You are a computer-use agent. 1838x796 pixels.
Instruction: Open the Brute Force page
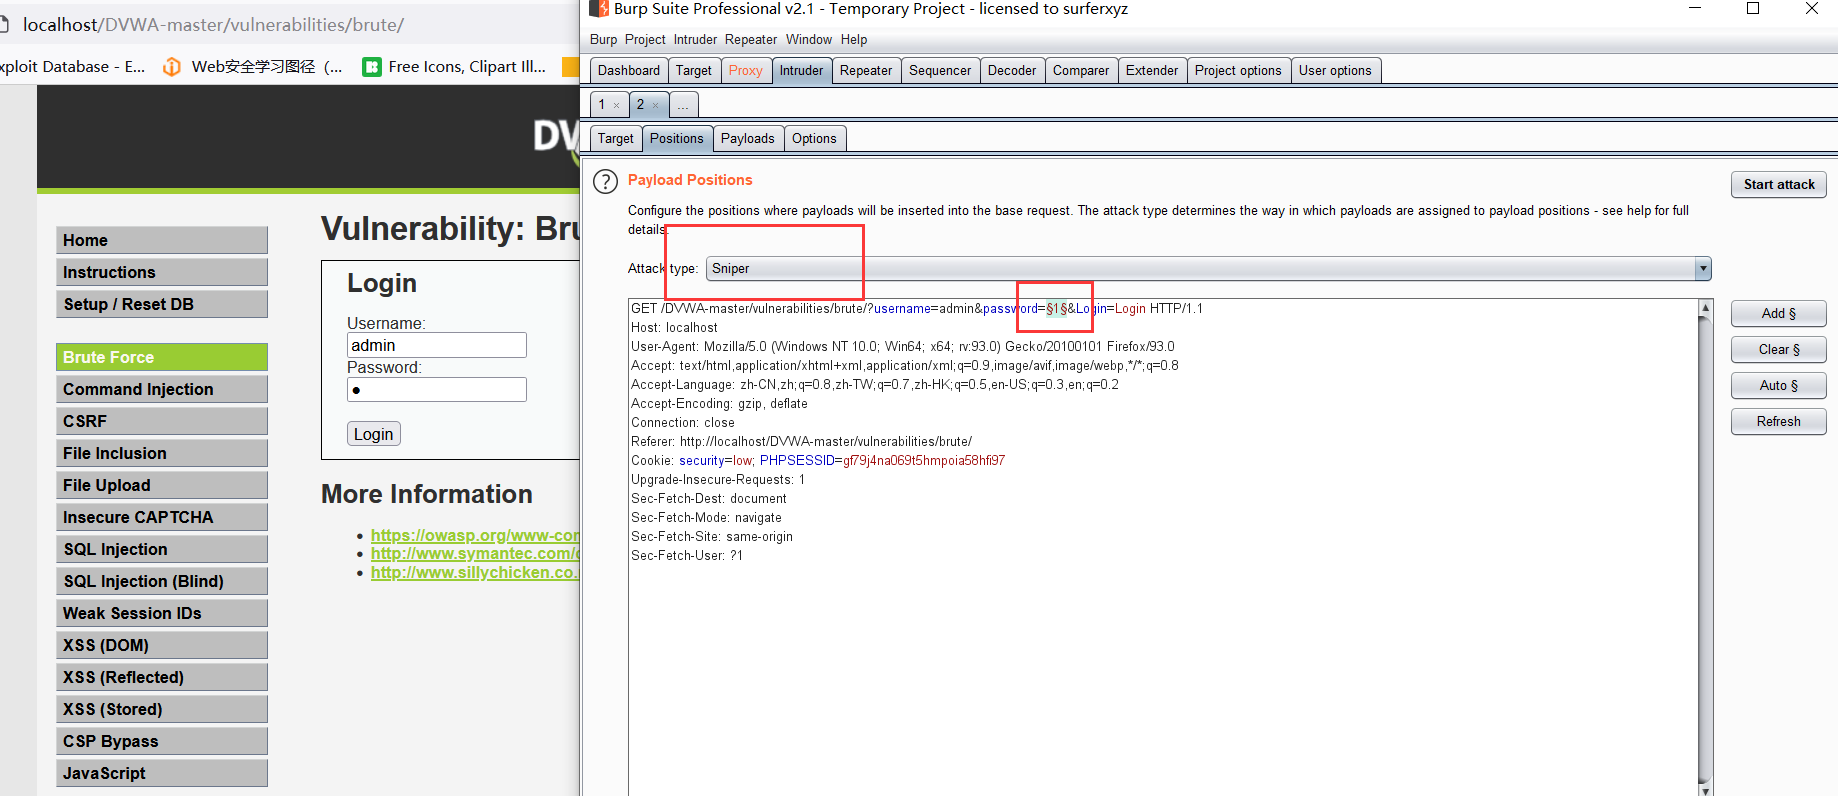pos(162,357)
